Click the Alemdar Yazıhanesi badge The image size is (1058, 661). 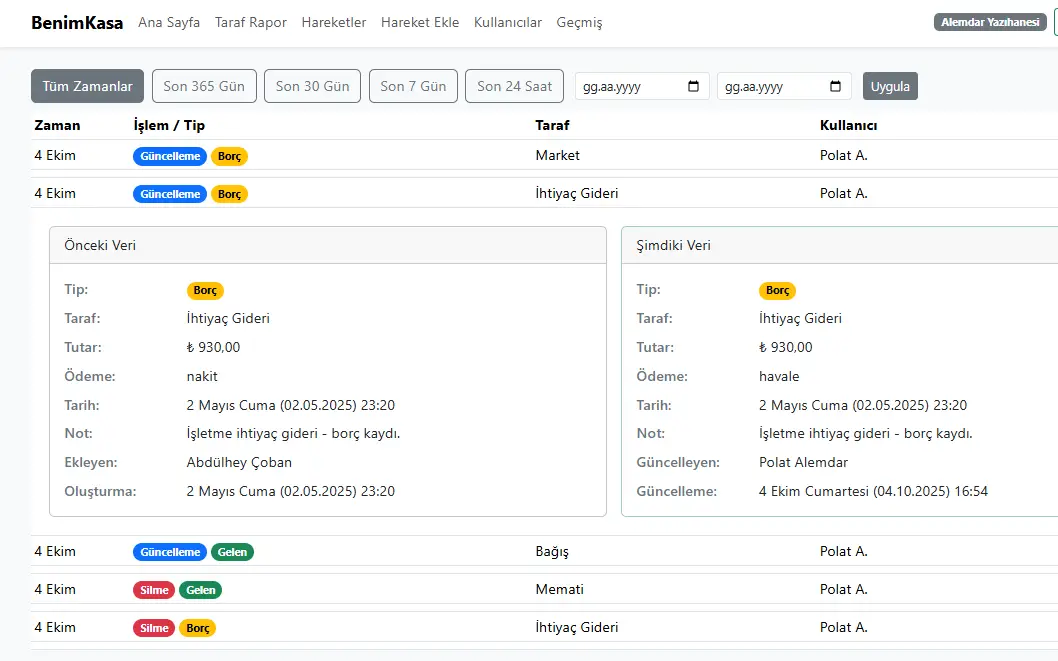click(x=990, y=22)
